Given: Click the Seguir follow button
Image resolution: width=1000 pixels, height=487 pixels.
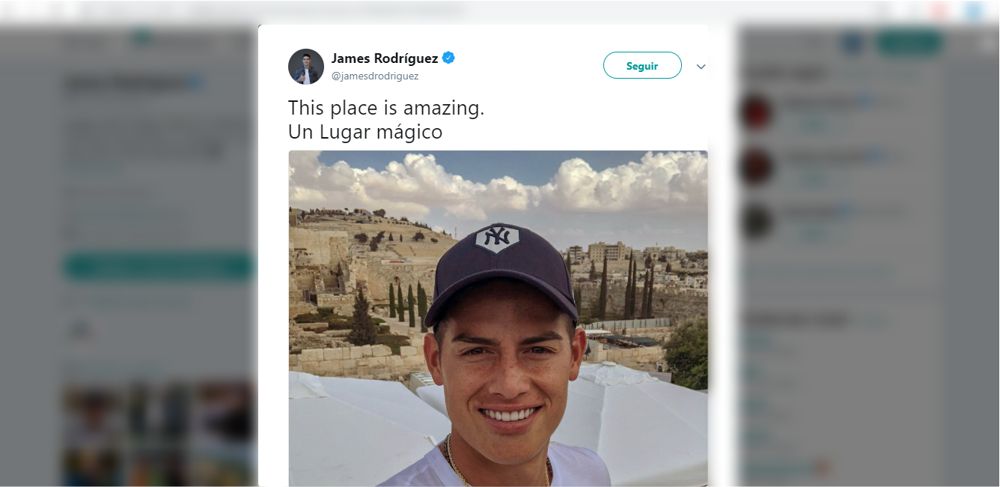Looking at the screenshot, I should point(642,66).
